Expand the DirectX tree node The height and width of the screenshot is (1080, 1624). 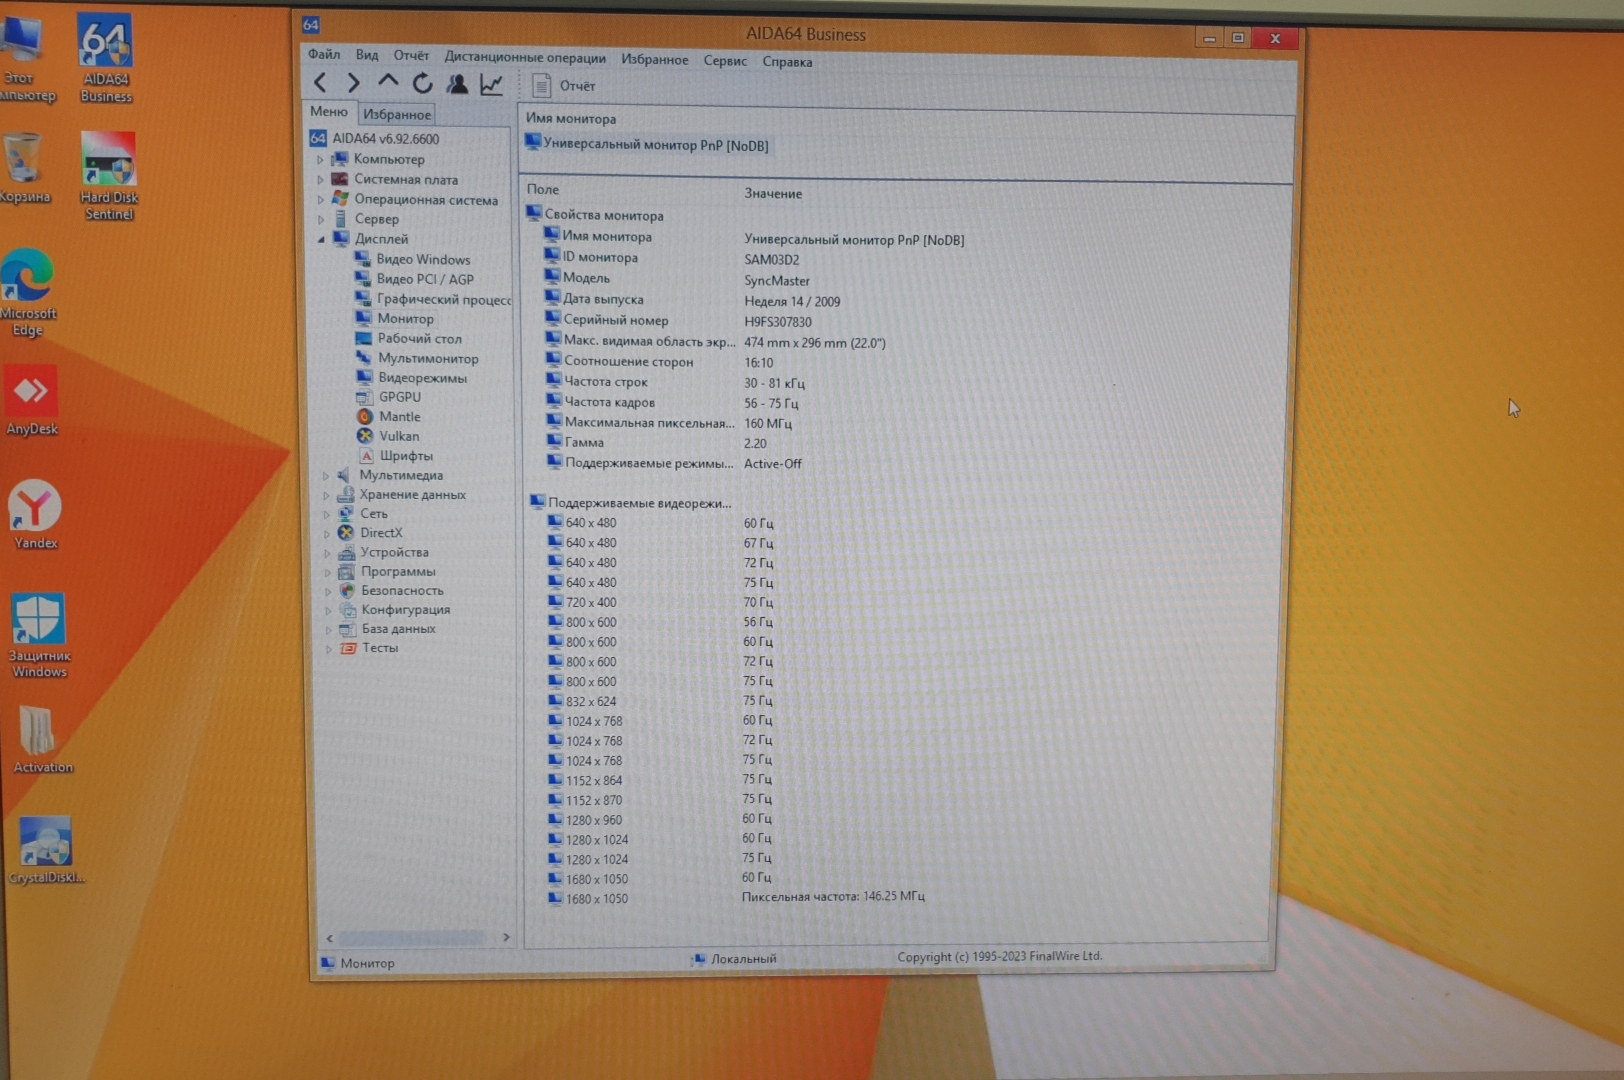pos(326,533)
